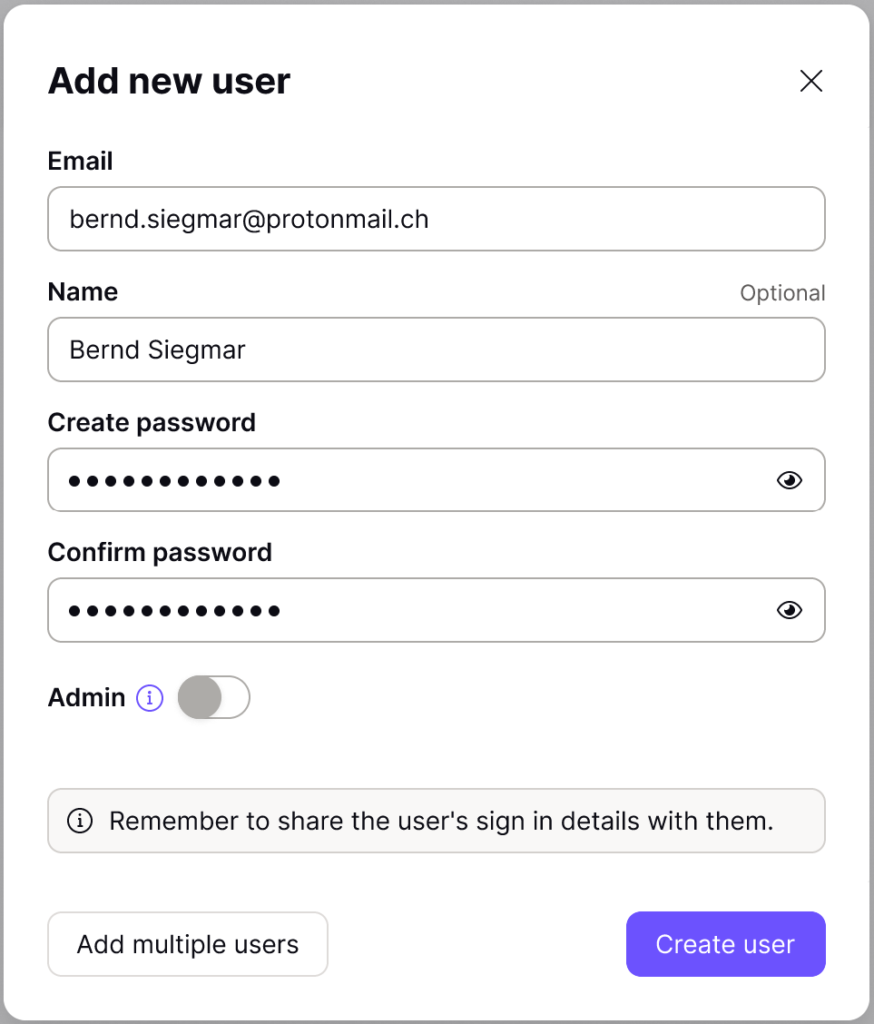Click the Confirm password label
This screenshot has height=1024, width=874.
(x=160, y=552)
